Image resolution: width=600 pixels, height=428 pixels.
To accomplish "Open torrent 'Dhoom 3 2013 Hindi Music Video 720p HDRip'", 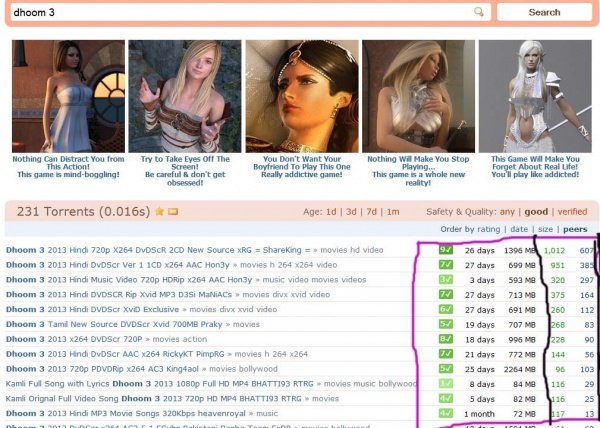I will coord(129,280).
